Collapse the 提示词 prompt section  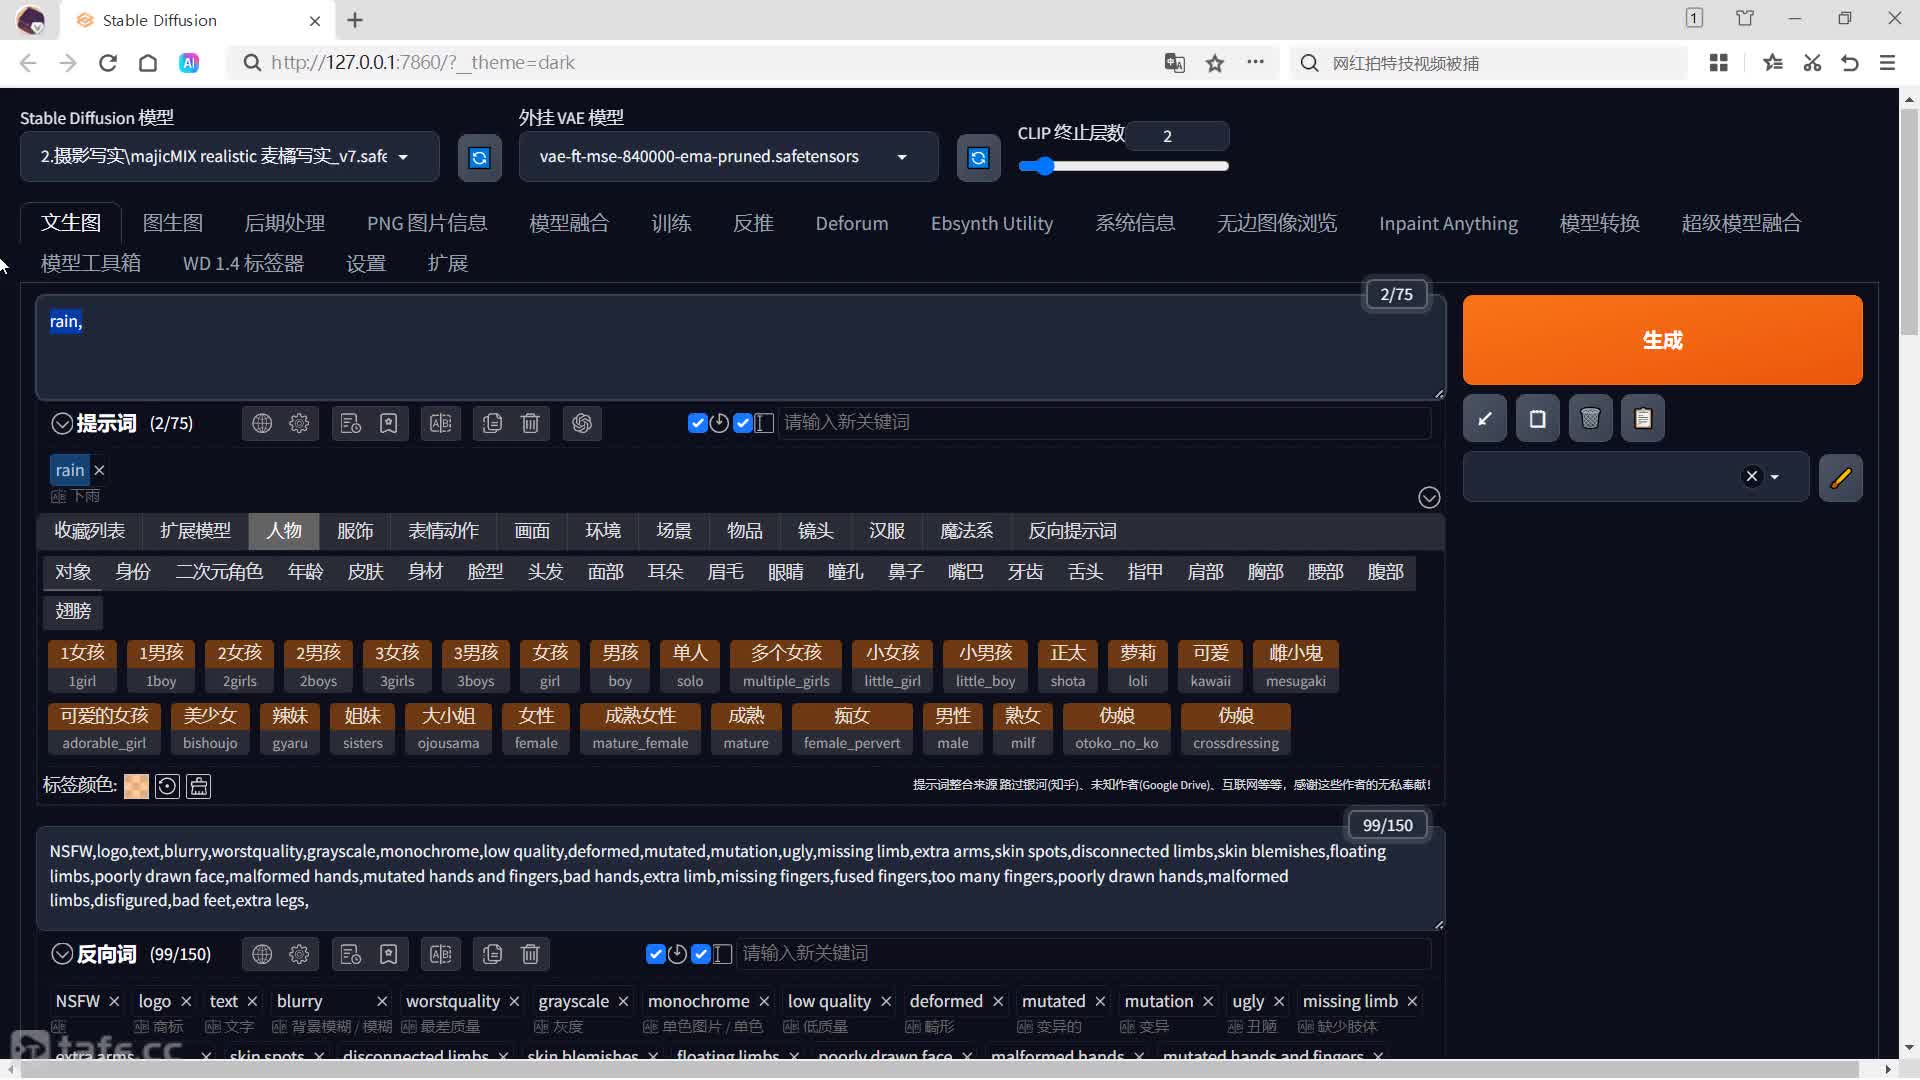(62, 423)
